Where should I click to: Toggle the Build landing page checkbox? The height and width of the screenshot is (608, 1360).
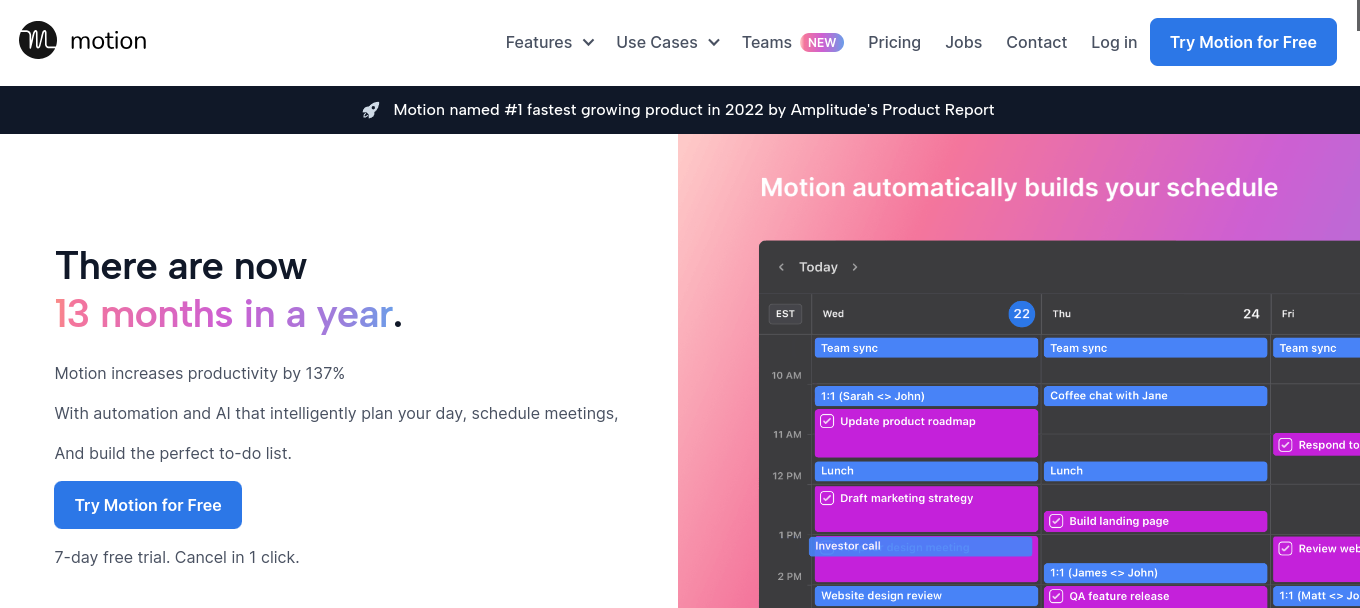[x=1056, y=521]
